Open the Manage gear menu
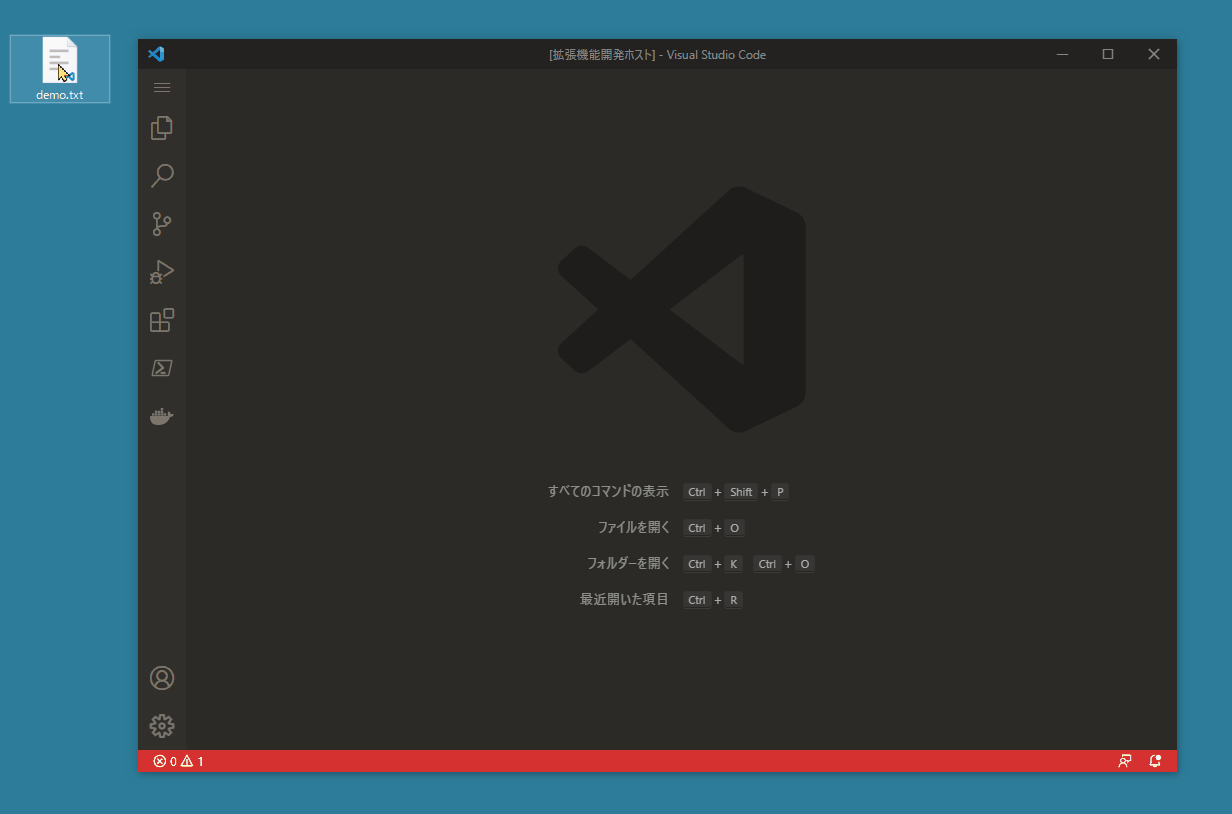The width and height of the screenshot is (1232, 814). pos(162,726)
